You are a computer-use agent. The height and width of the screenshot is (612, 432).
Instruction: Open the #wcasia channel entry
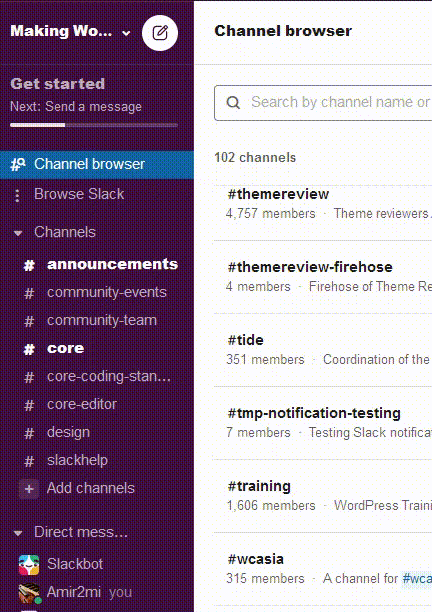(x=256, y=559)
